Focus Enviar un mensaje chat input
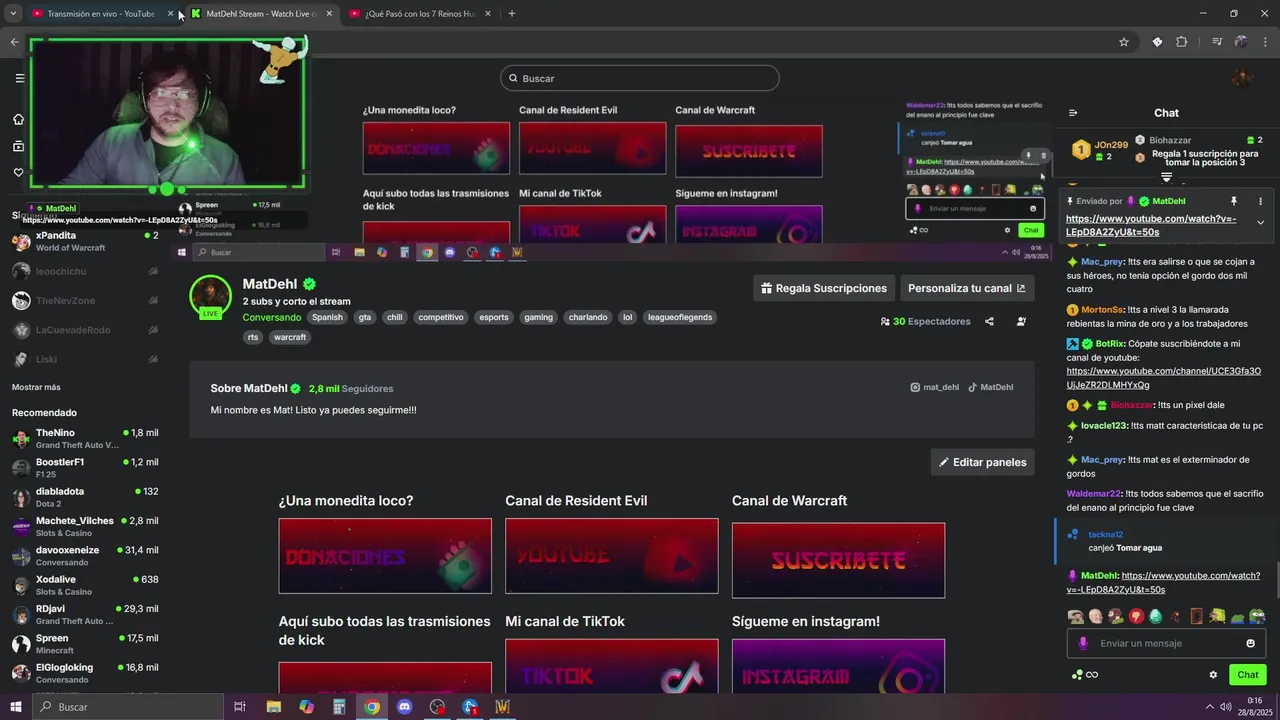This screenshot has height=720, width=1280. point(1166,643)
